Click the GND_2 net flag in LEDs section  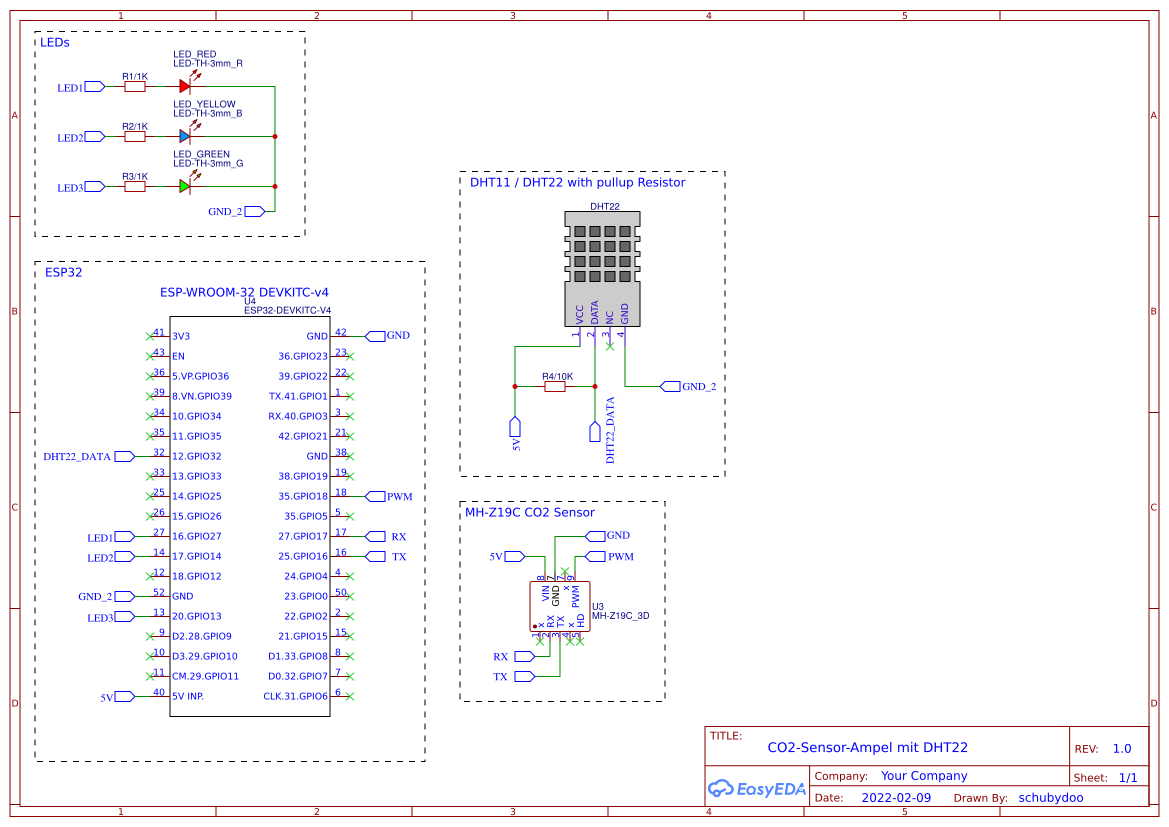pyautogui.click(x=254, y=211)
